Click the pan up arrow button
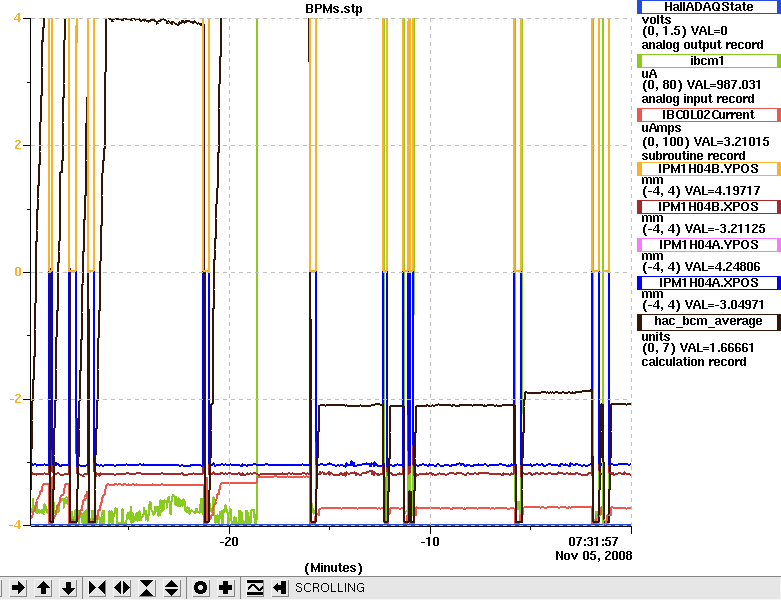This screenshot has width=781, height=600. (x=43, y=588)
